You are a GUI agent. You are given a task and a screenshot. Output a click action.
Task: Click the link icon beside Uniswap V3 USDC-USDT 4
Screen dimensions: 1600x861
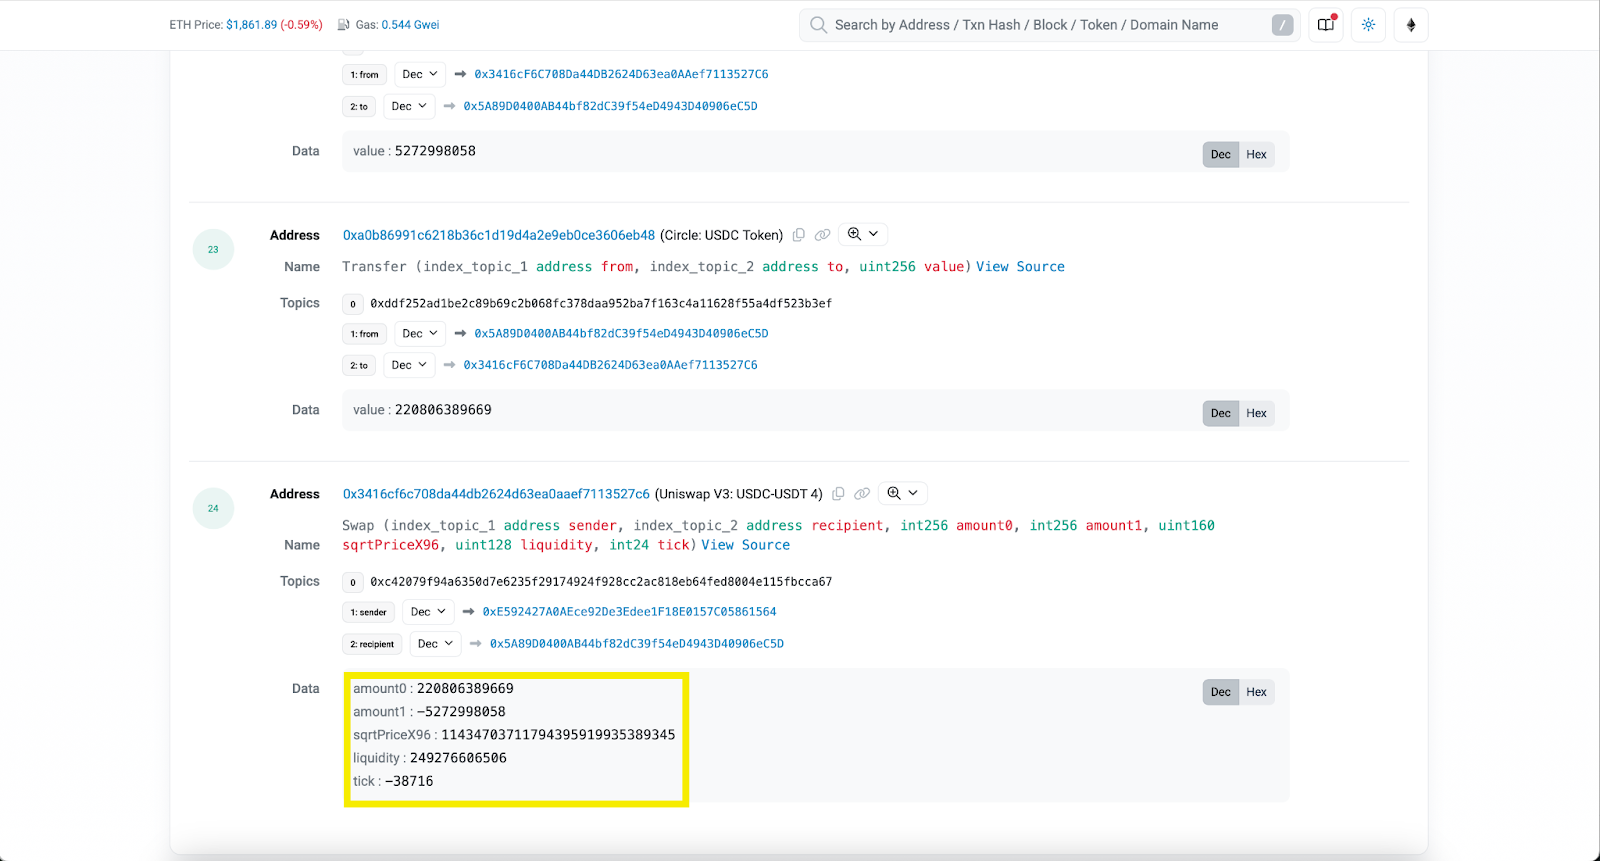pyautogui.click(x=862, y=494)
